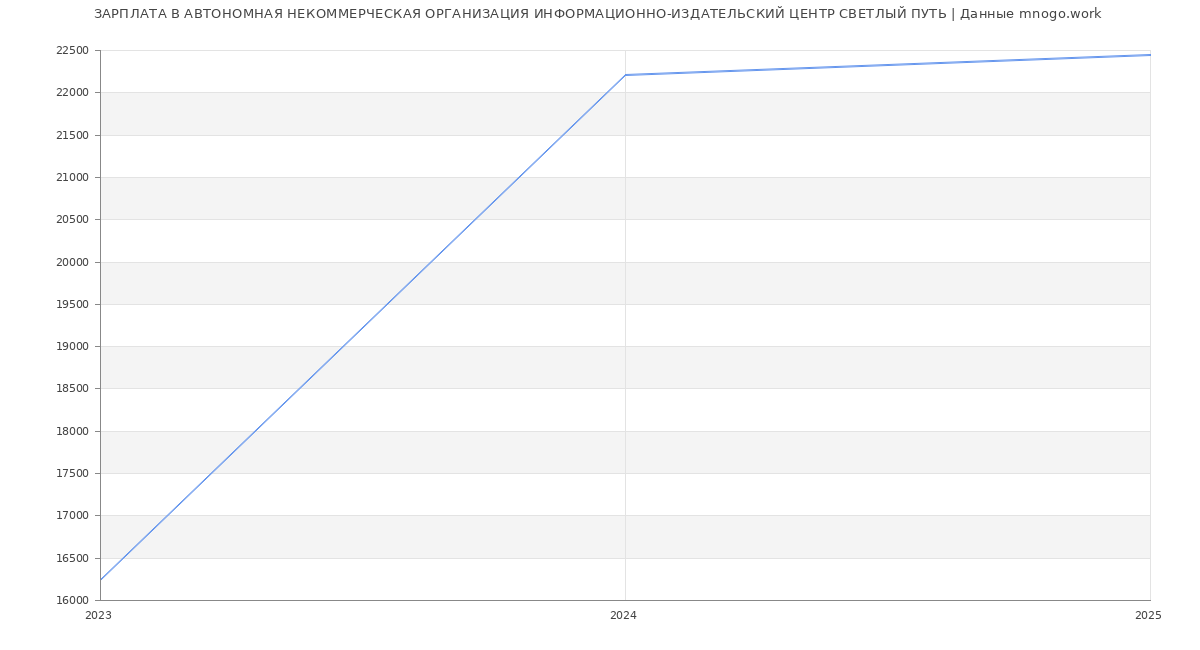The height and width of the screenshot is (650, 1200).
Task: Click the line's end point at 2025
Action: pyautogui.click(x=1149, y=55)
